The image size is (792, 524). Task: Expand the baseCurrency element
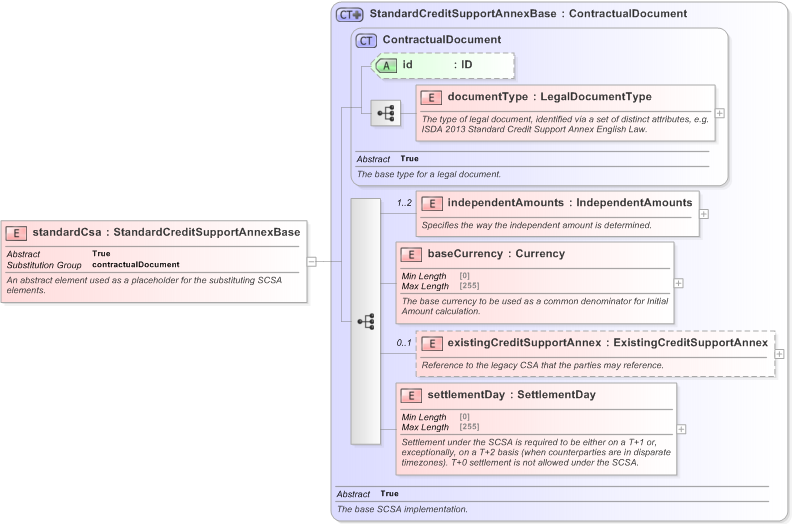(678, 283)
